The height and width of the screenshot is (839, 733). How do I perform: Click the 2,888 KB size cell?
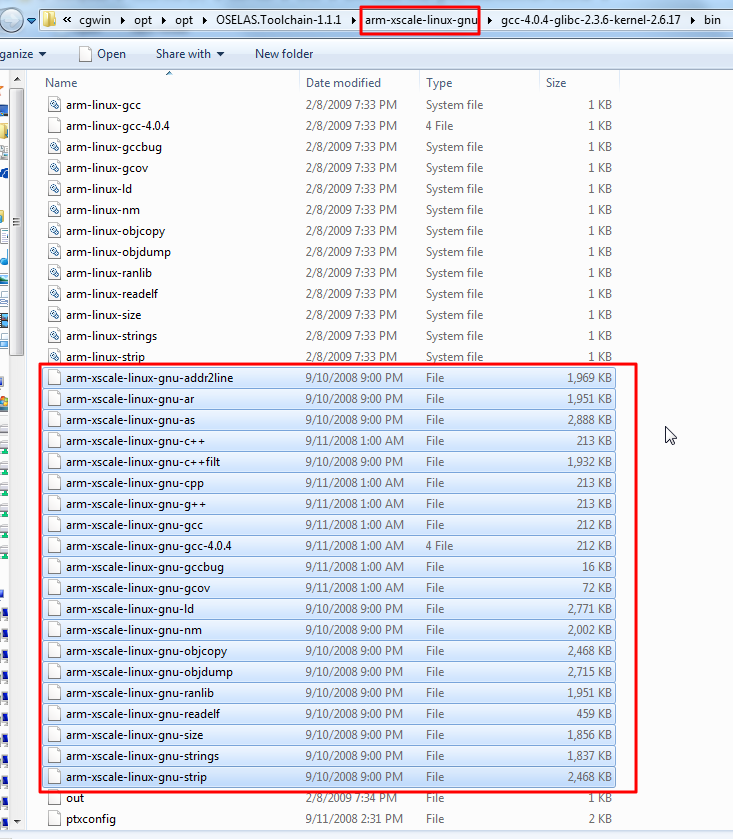[590, 420]
